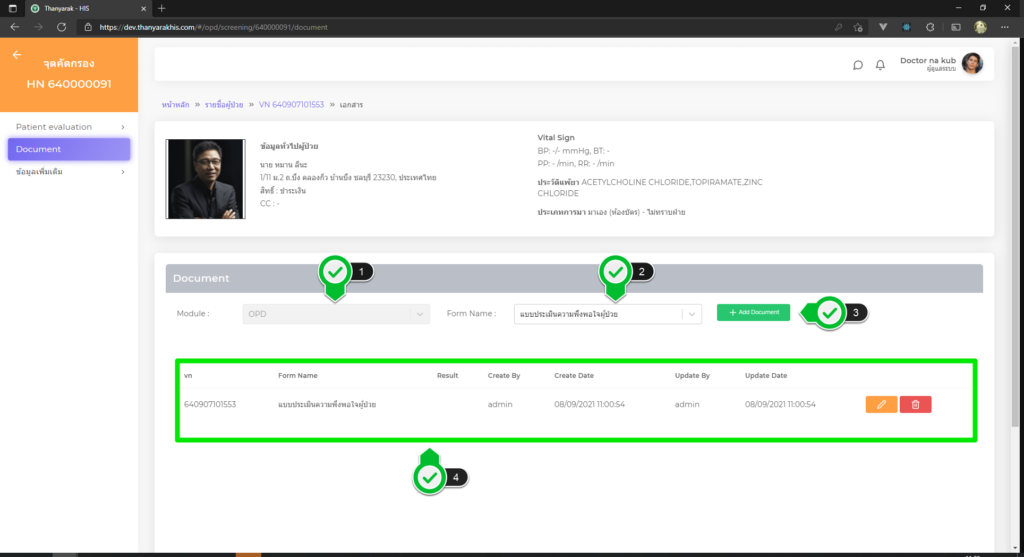Go to หน้าหลัก breadcrumb link
The height and width of the screenshot is (557, 1024).
click(x=175, y=105)
